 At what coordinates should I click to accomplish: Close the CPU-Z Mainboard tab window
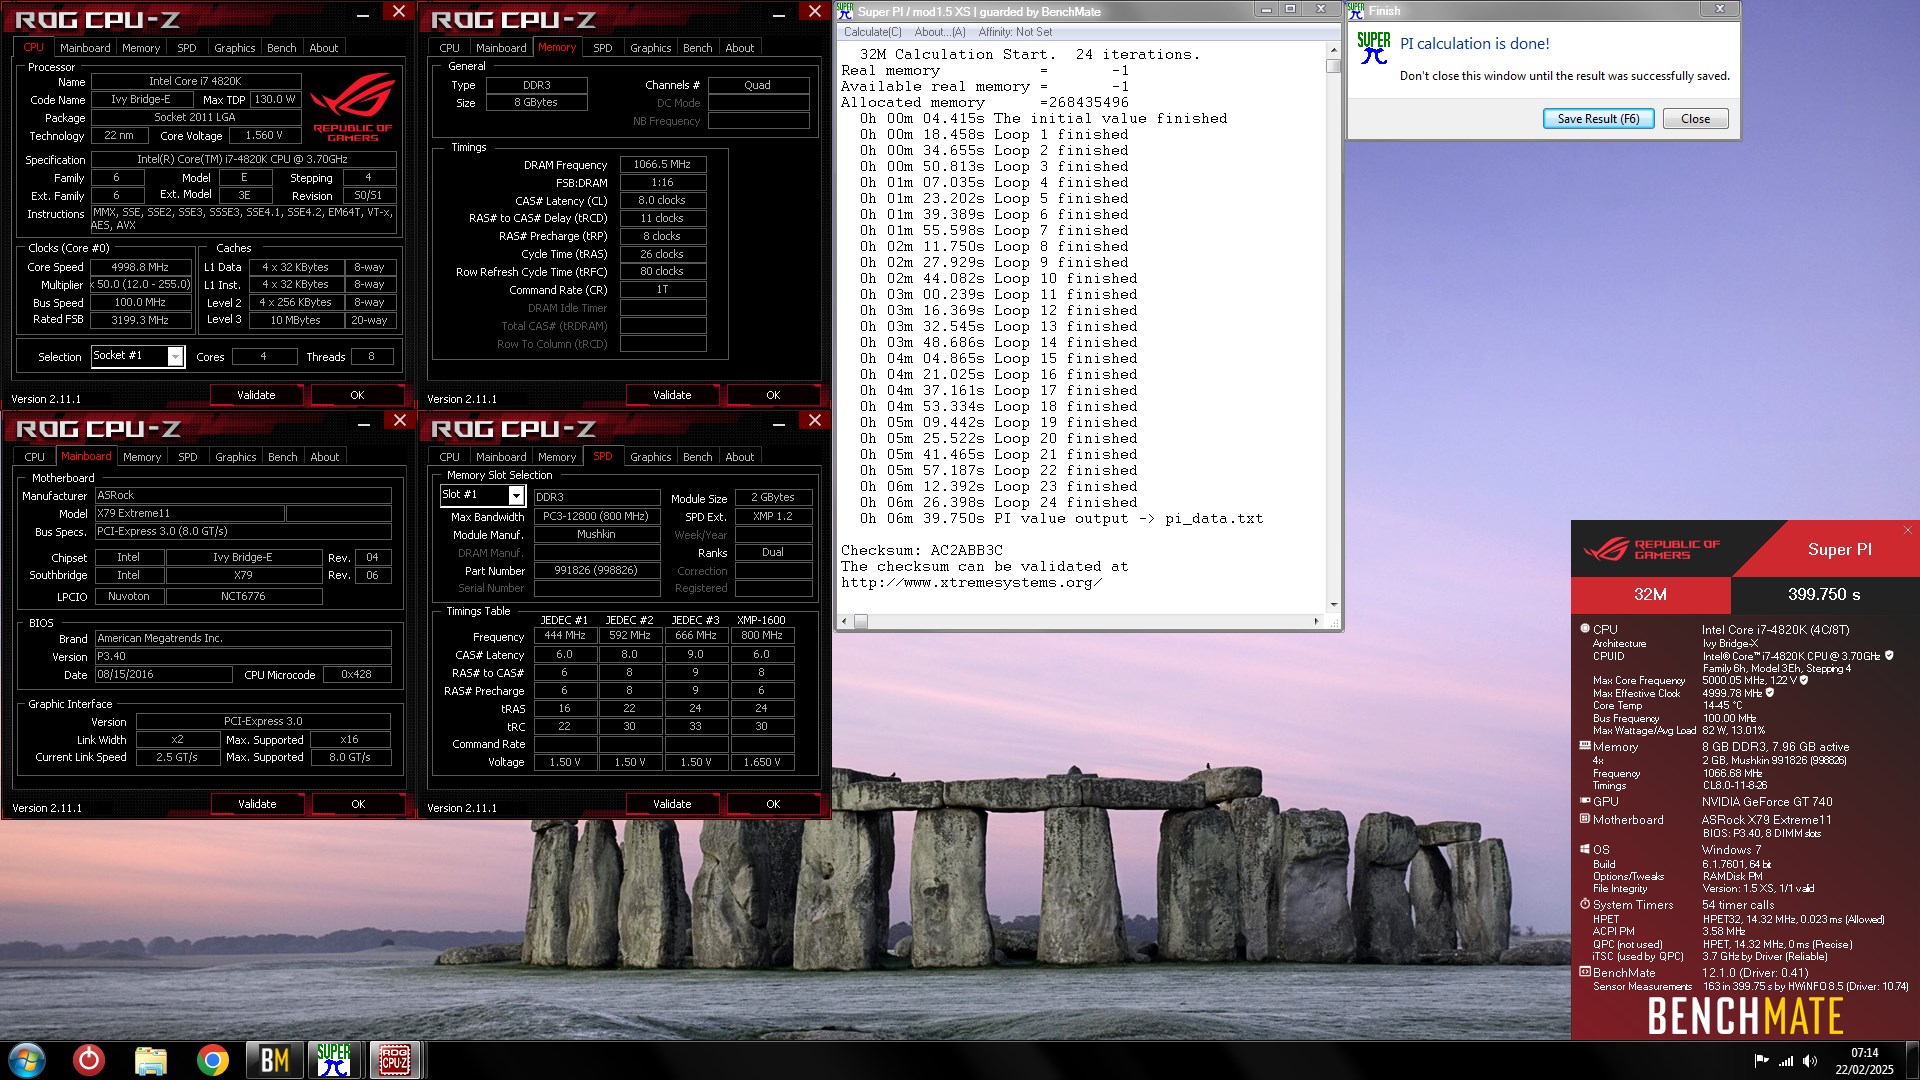[399, 420]
